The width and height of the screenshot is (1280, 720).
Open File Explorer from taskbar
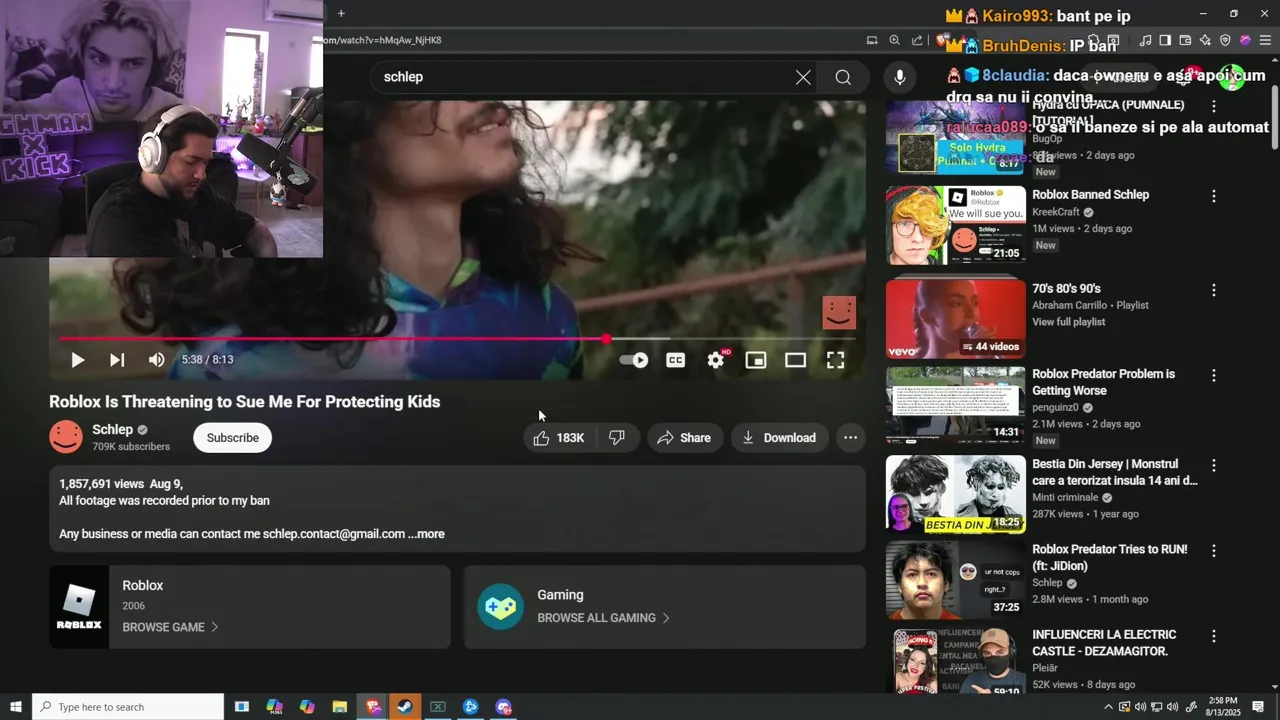click(x=339, y=707)
